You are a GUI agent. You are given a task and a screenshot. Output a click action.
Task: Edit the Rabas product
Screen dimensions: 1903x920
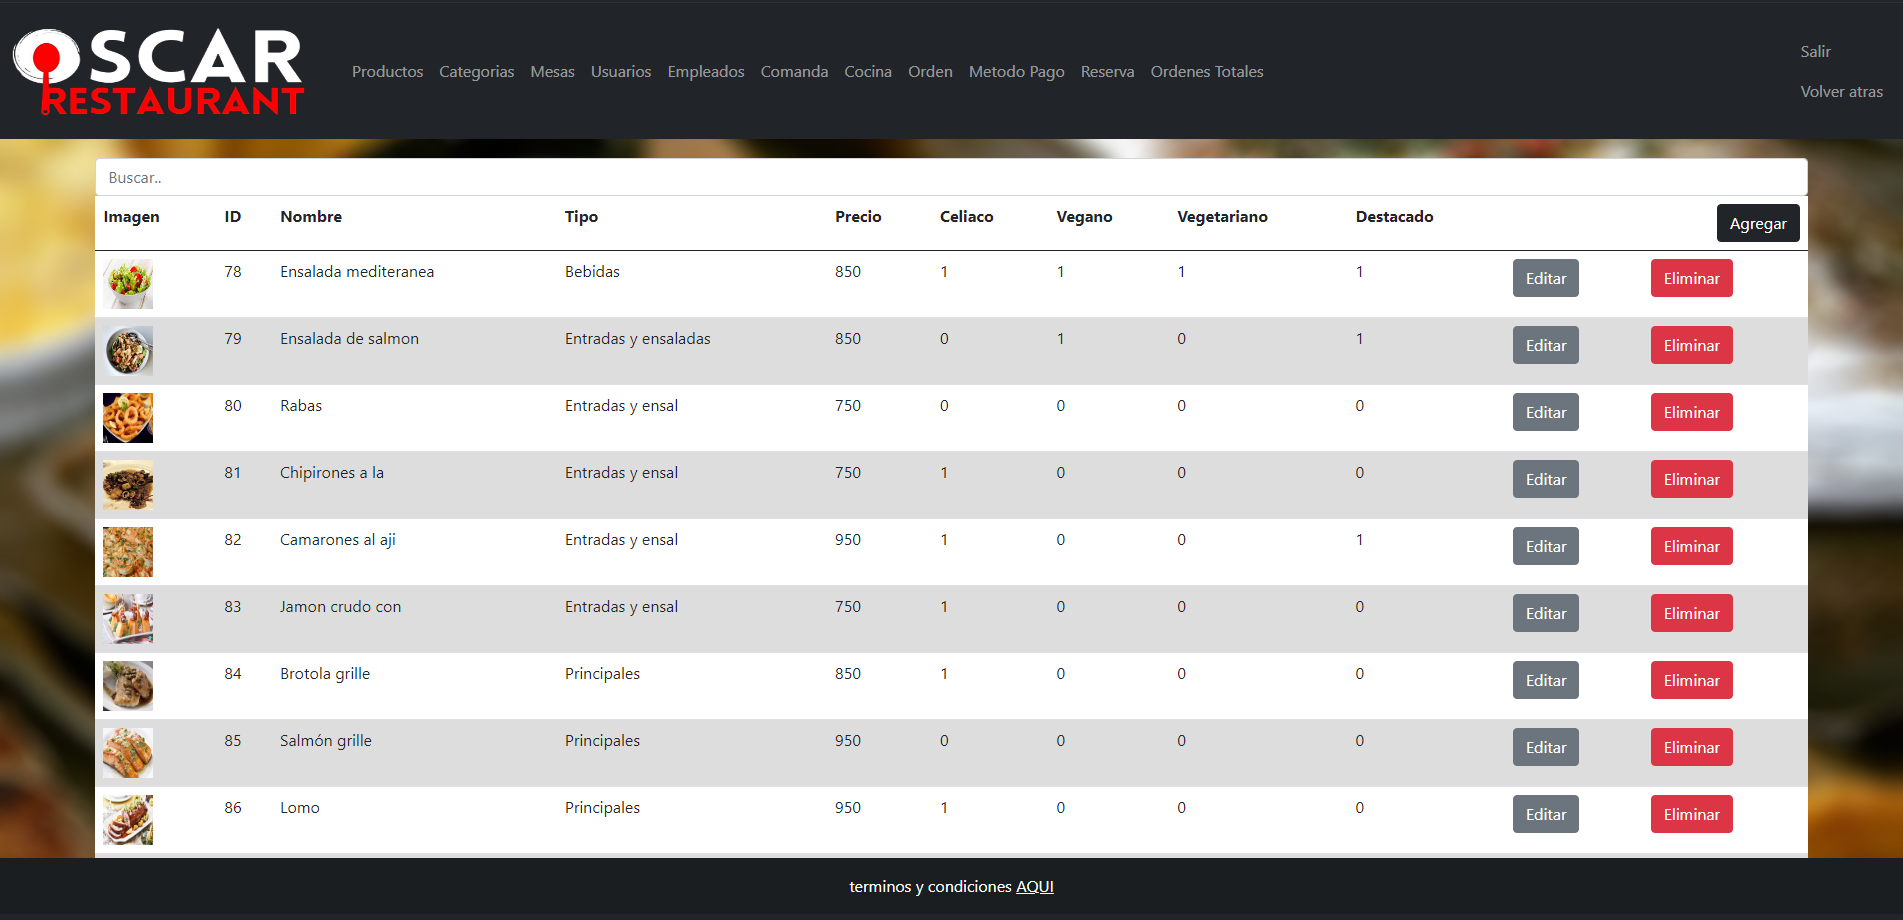click(x=1545, y=412)
